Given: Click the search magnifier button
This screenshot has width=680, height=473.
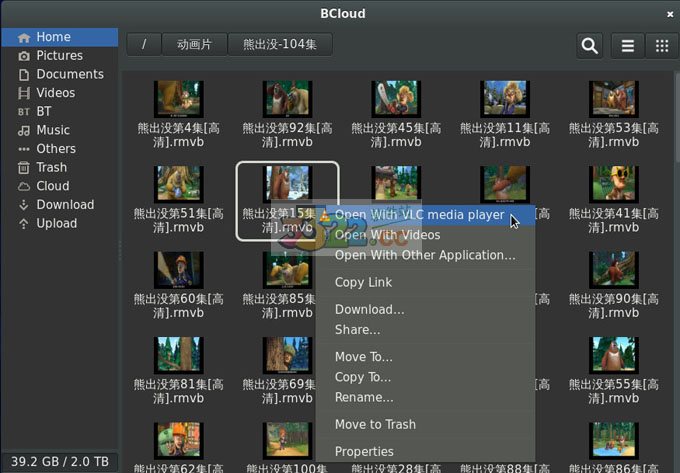Looking at the screenshot, I should (x=589, y=45).
